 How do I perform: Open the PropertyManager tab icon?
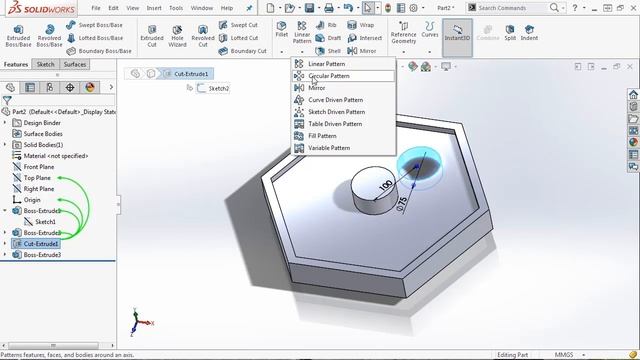[x=30, y=87]
